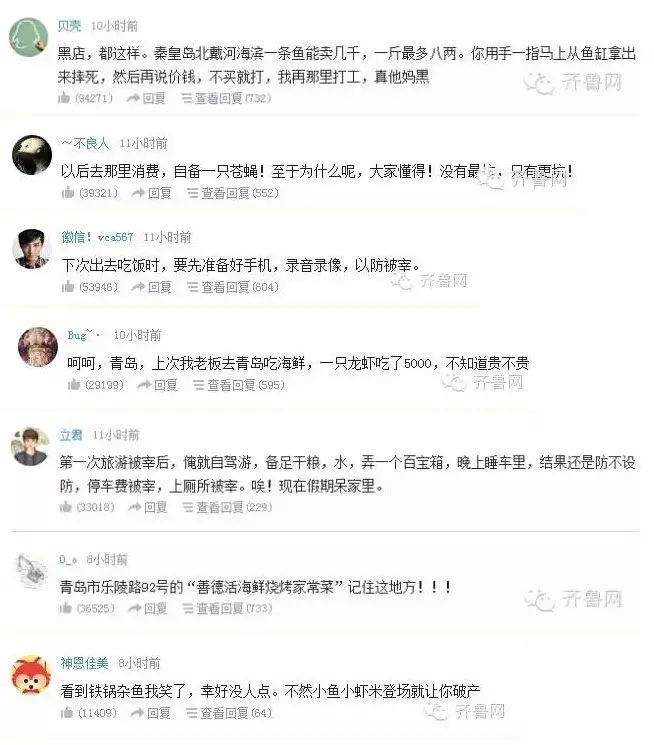The image size is (654, 745).
Task: Open 查看回复 (595) under Bug~ comment
Action: [239, 384]
